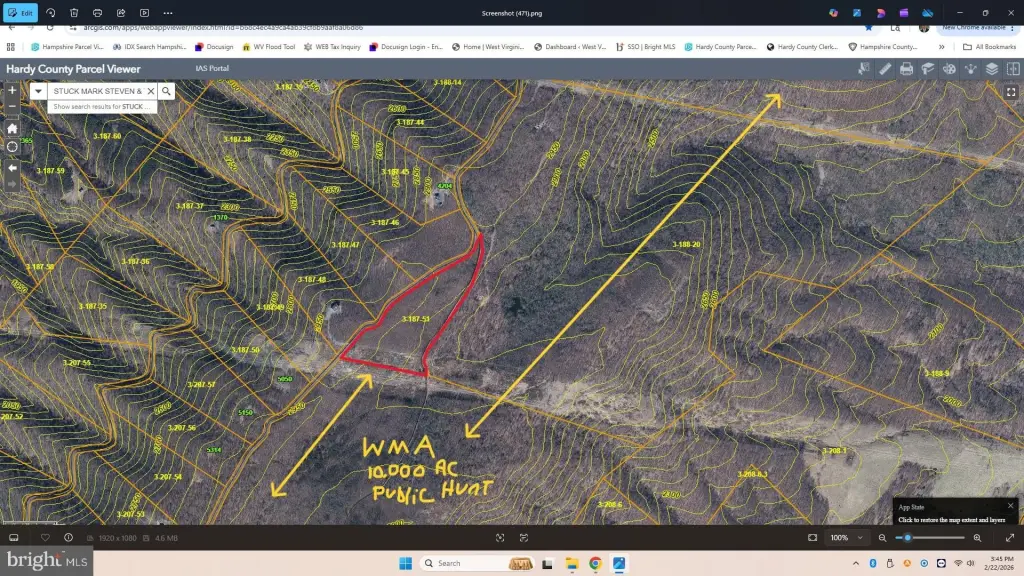Image resolution: width=1024 pixels, height=576 pixels.
Task: Click the My Location target button
Action: click(12, 147)
